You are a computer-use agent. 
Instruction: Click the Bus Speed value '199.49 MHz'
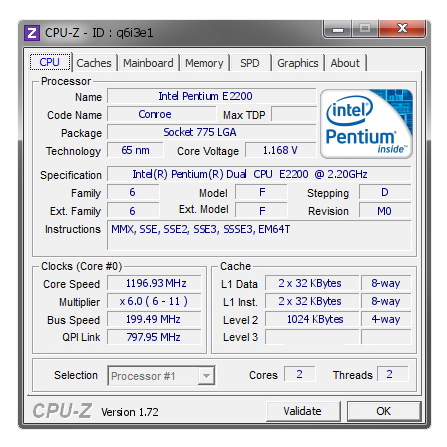click(x=155, y=319)
